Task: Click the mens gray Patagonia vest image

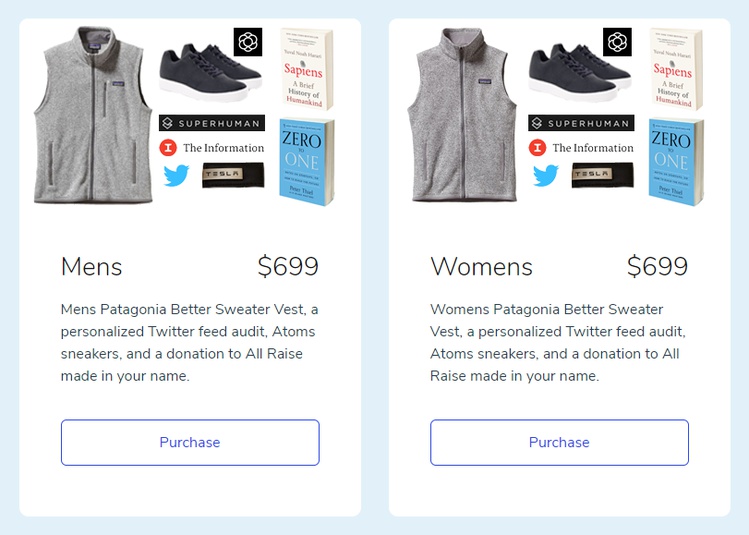Action: tap(93, 115)
